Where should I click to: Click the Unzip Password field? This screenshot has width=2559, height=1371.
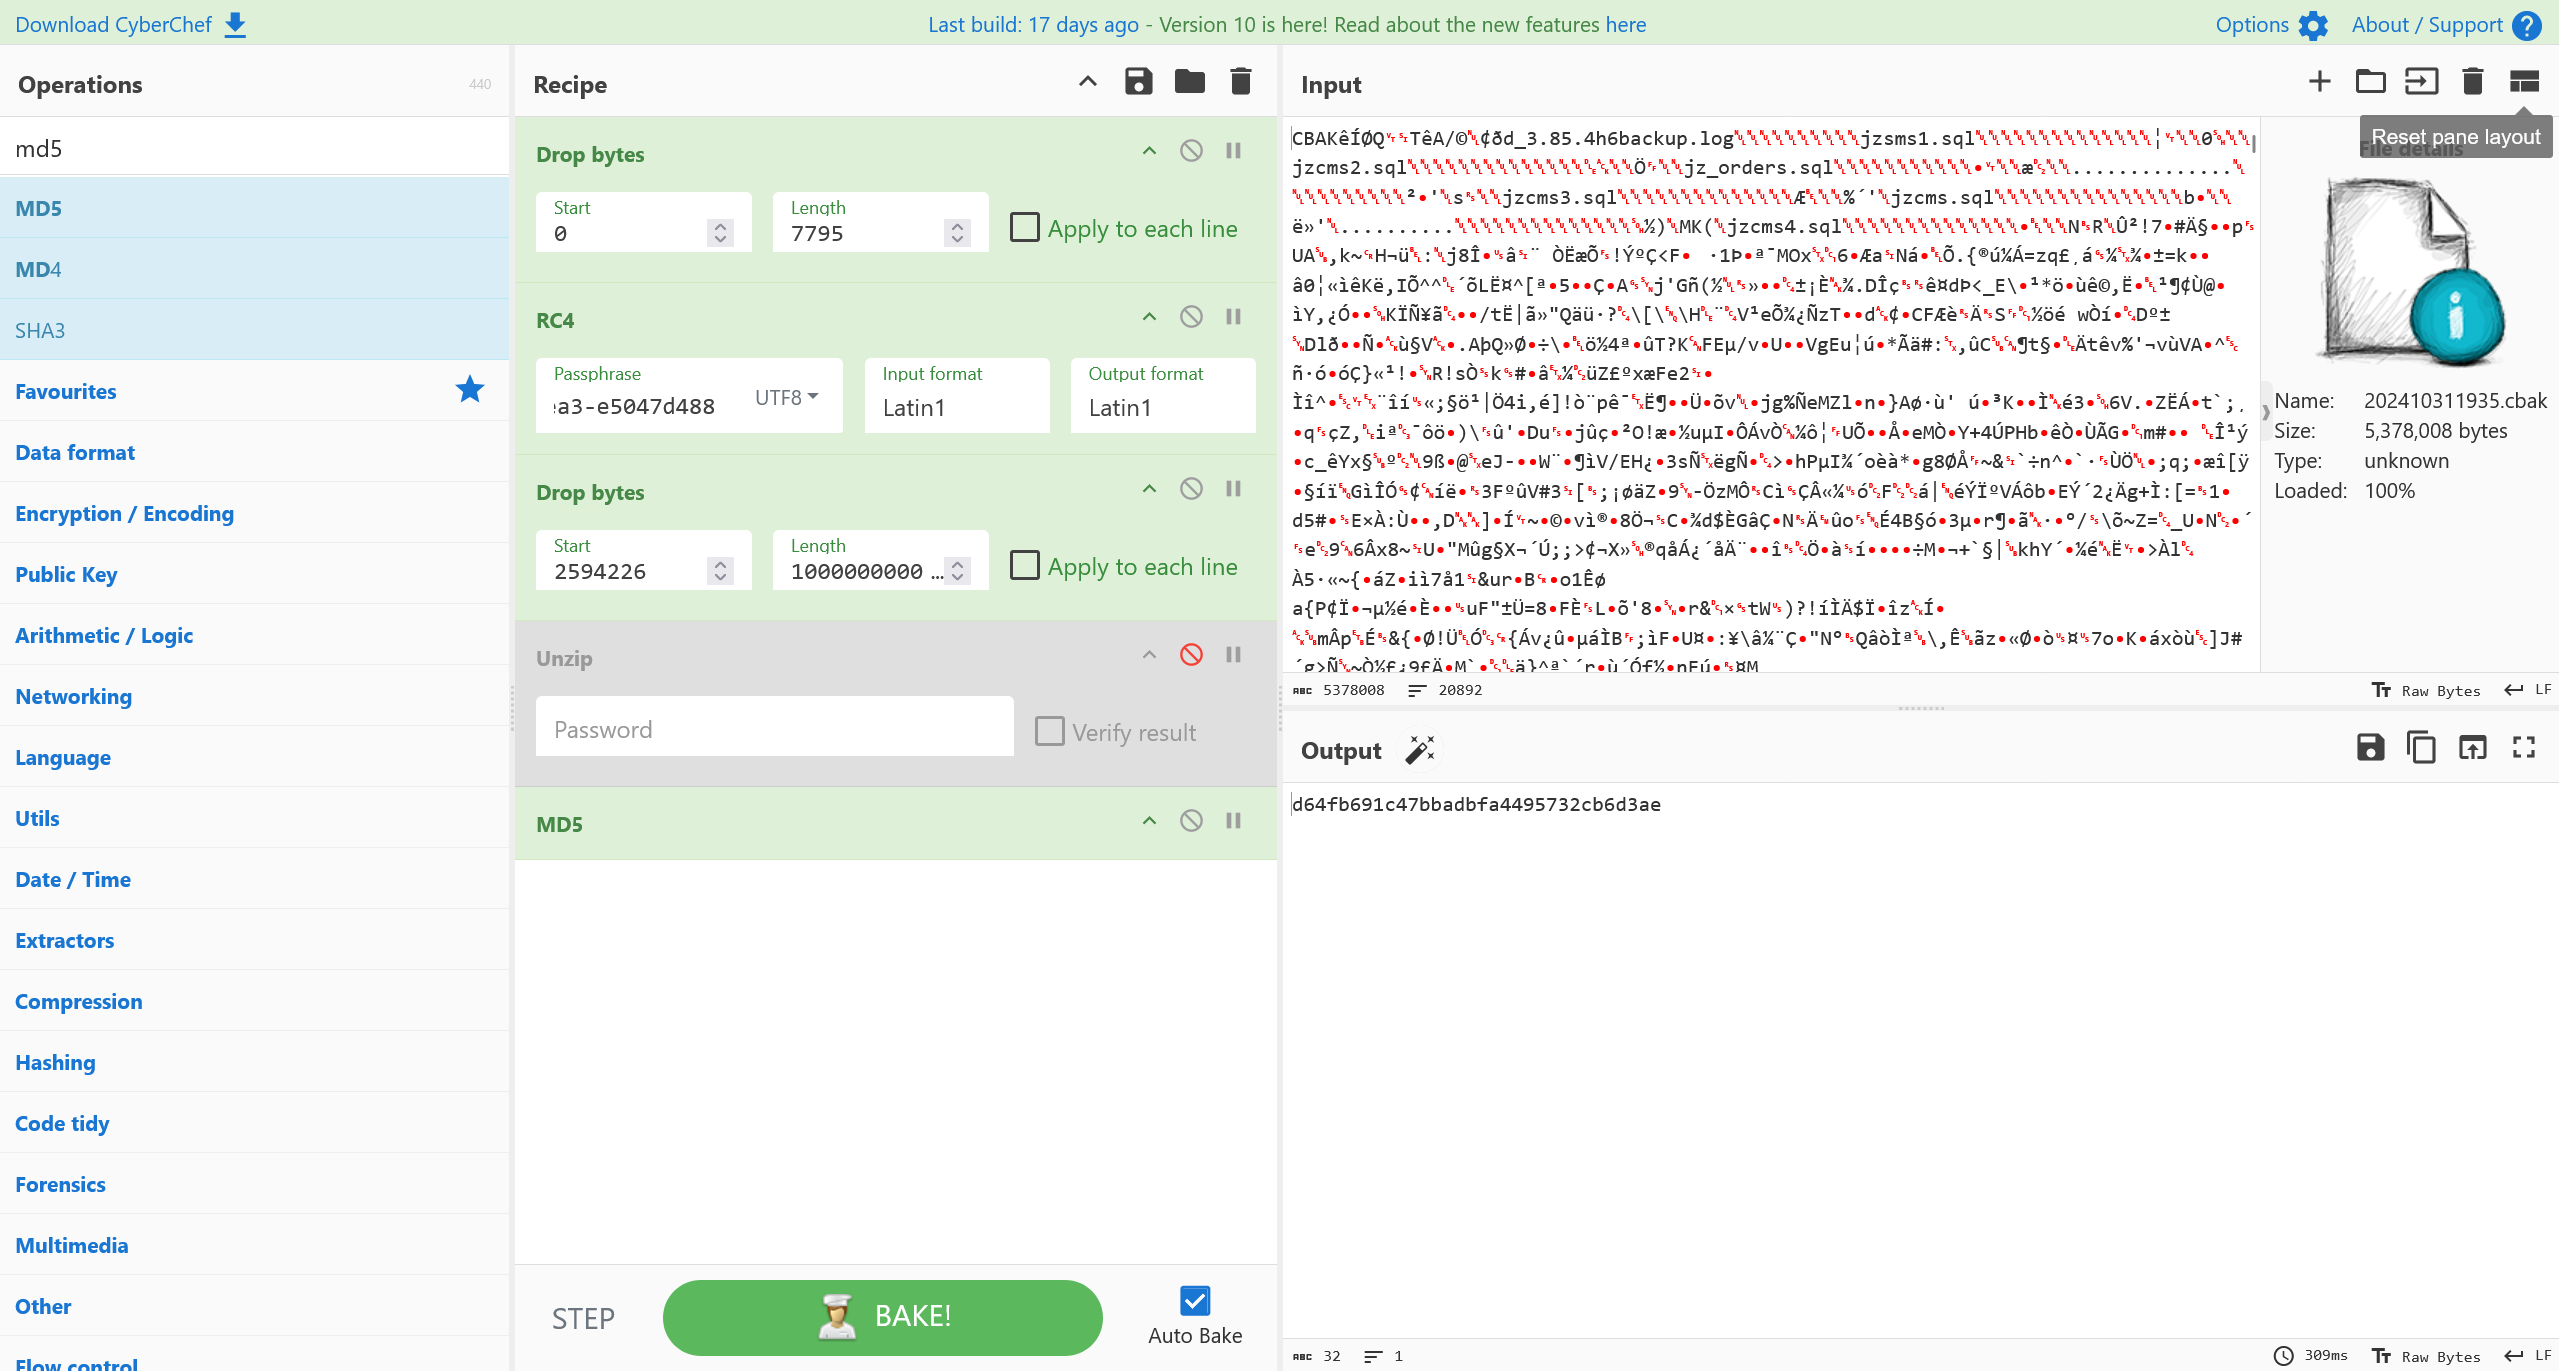pos(774,728)
